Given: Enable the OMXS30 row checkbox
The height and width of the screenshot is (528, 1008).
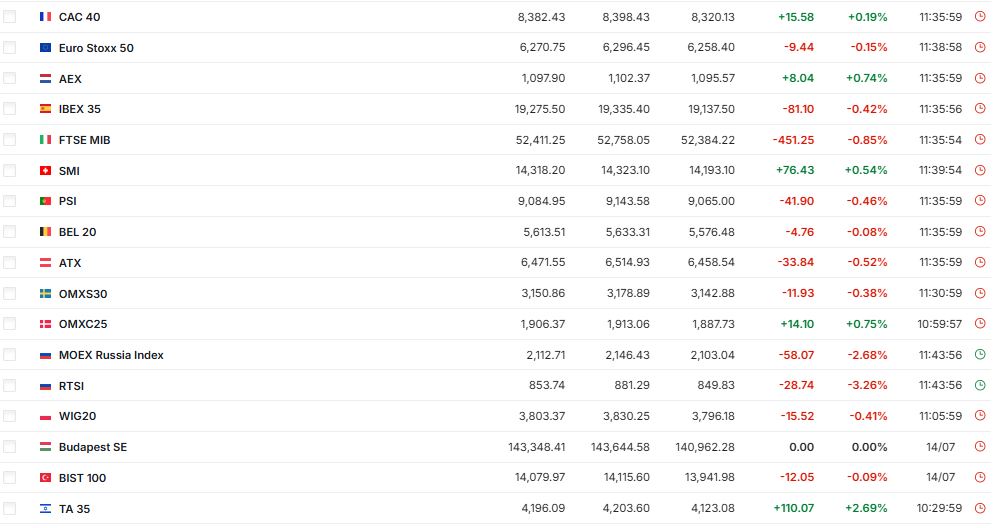Looking at the screenshot, I should (x=10, y=293).
